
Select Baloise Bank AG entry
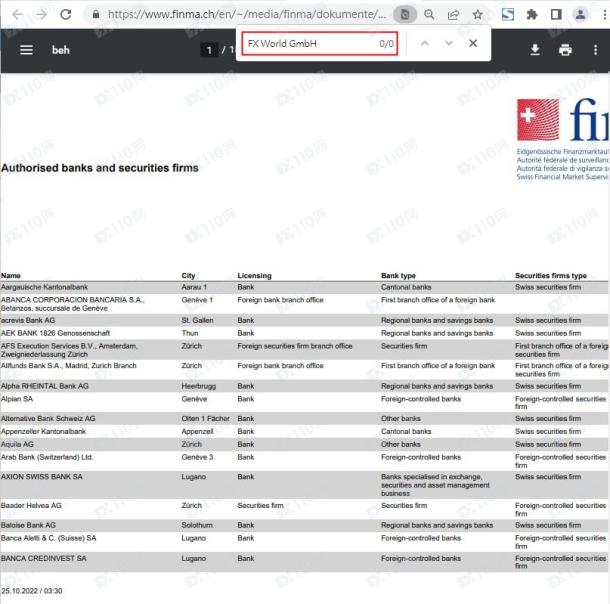[x=28, y=525]
